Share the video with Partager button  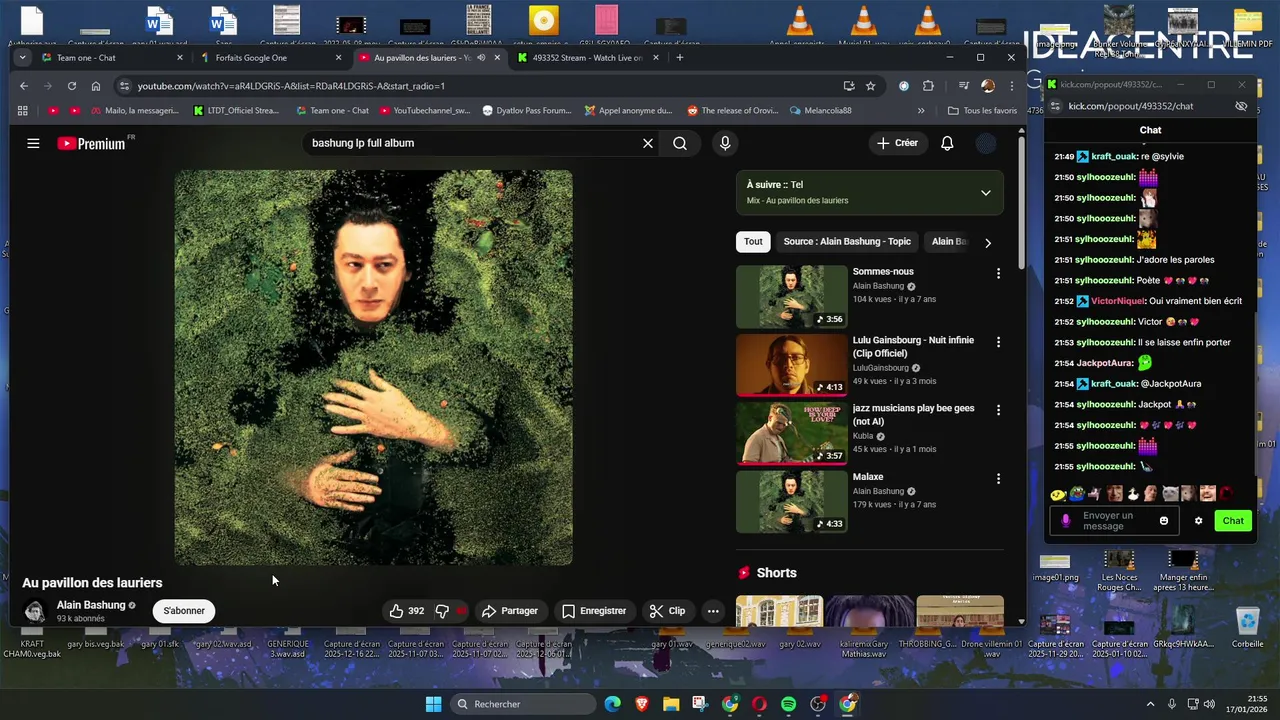tap(509, 611)
